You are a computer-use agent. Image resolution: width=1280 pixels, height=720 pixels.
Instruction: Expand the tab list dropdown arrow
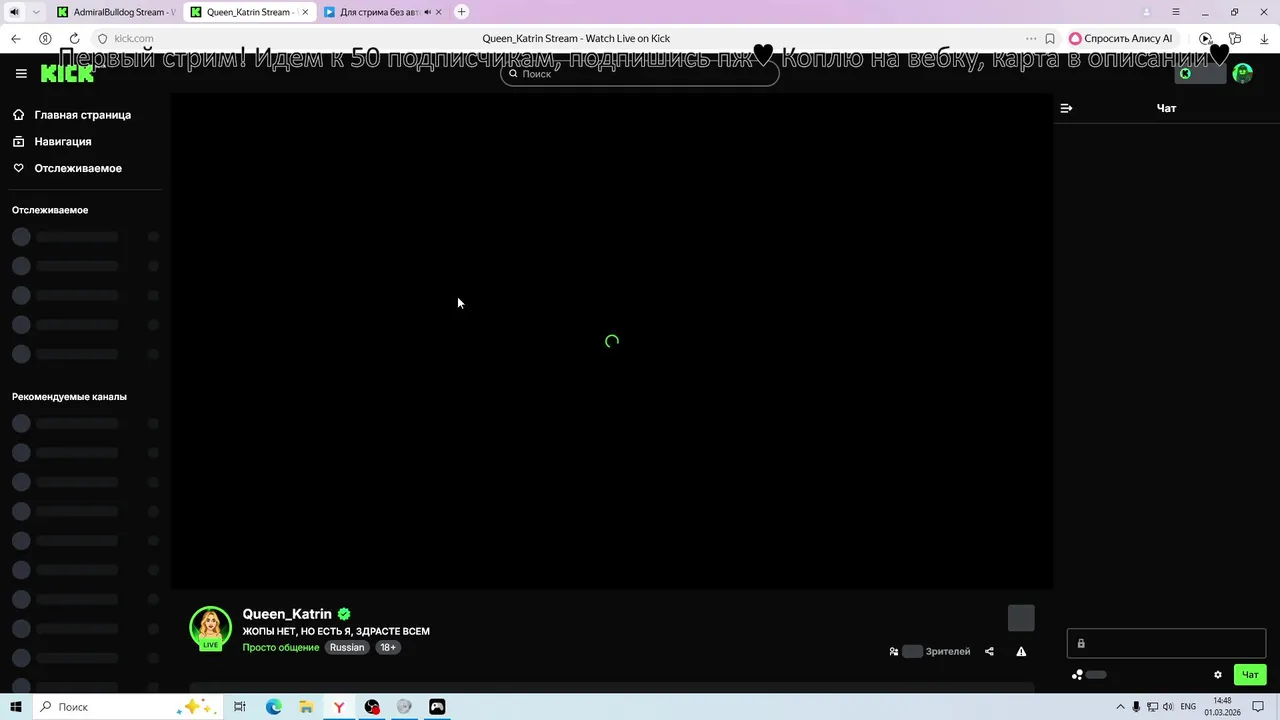pos(36,12)
